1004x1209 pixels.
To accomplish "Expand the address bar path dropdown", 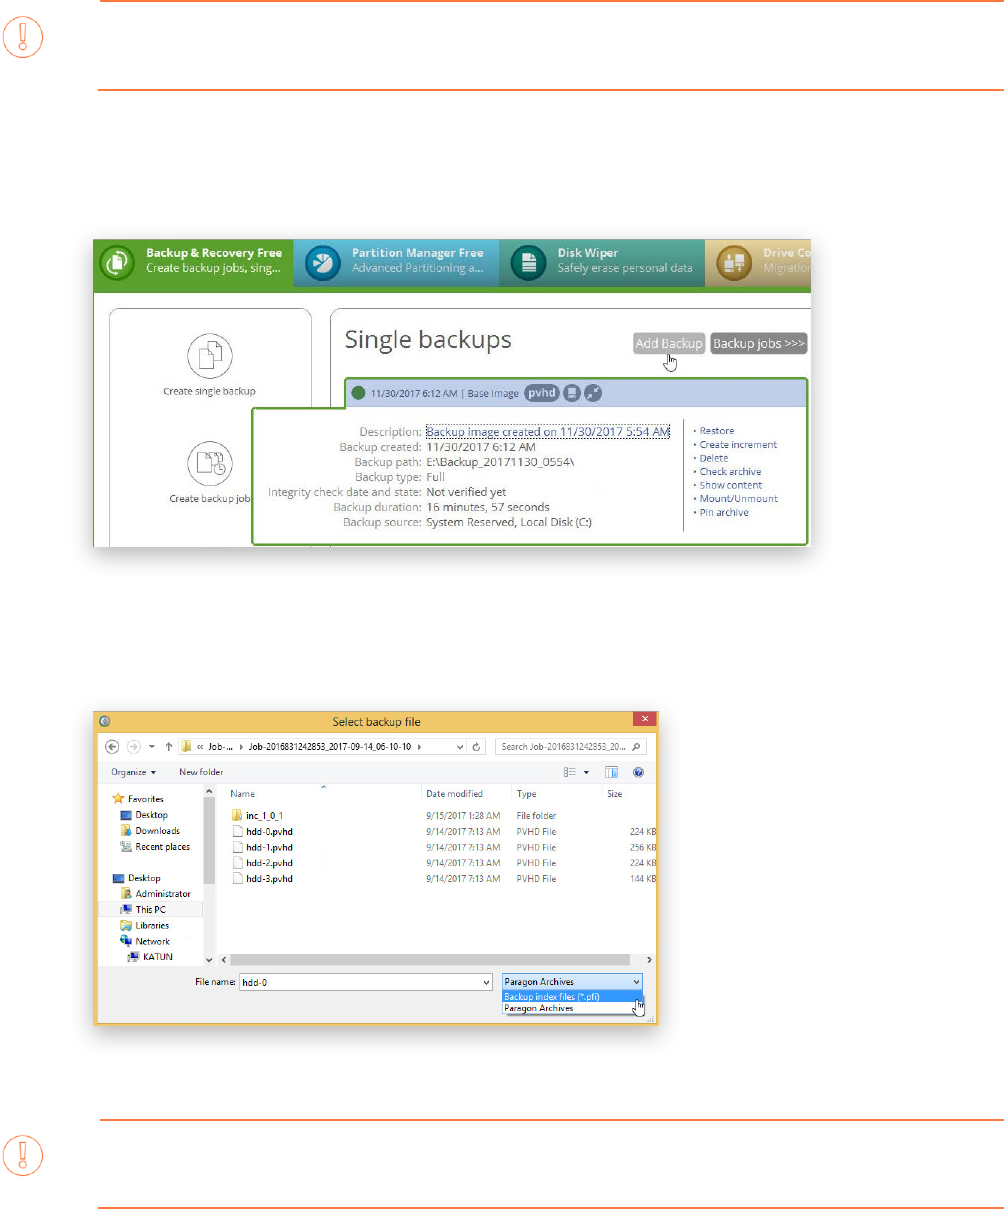I will 459,746.
